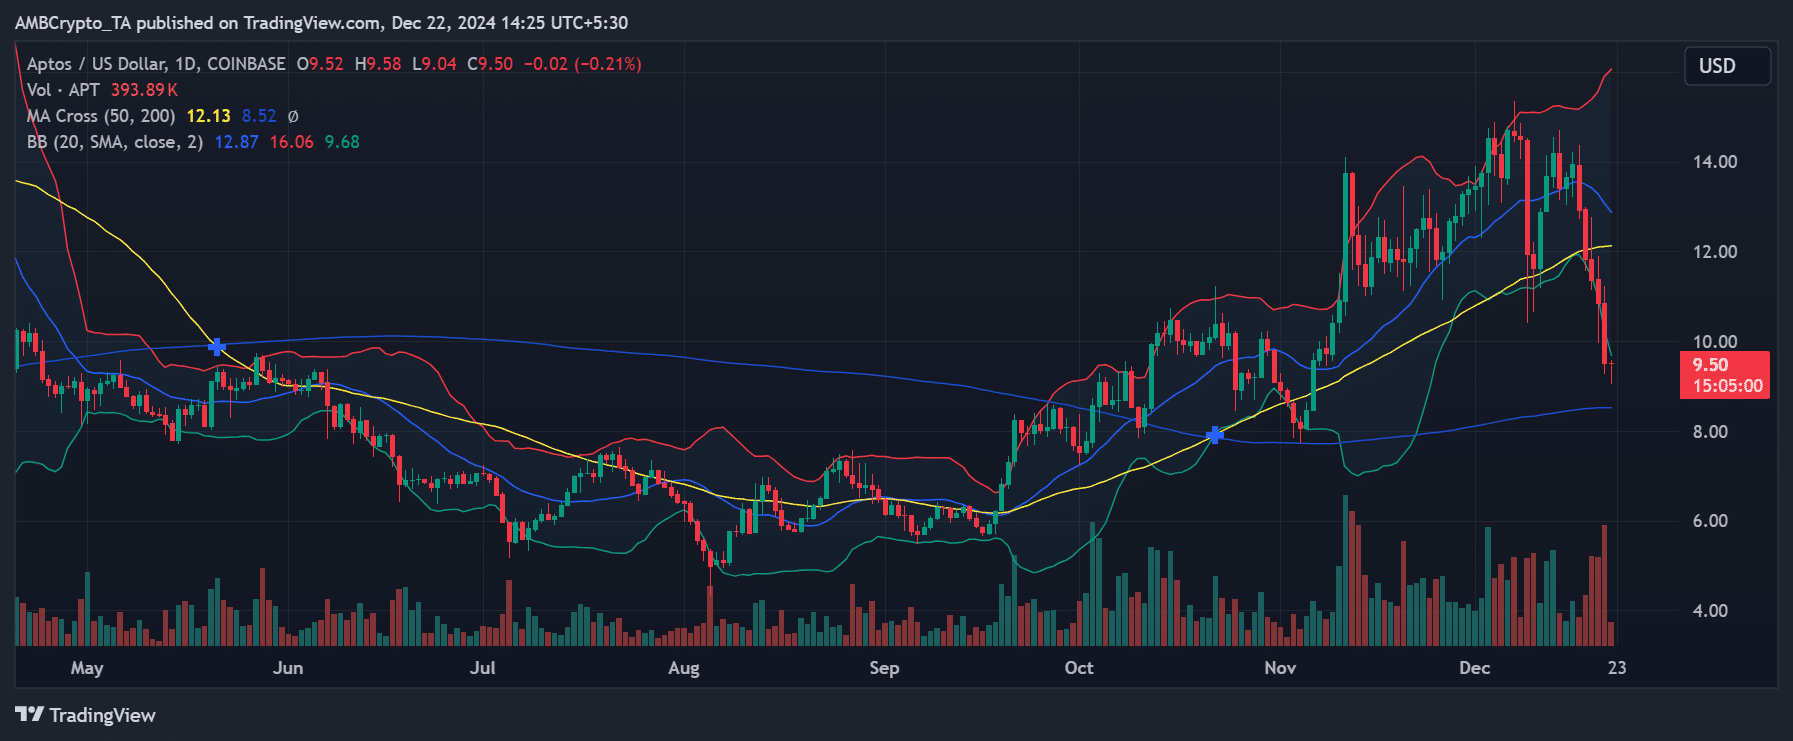Click the USD currency button
The image size is (1793, 741).
[1727, 66]
